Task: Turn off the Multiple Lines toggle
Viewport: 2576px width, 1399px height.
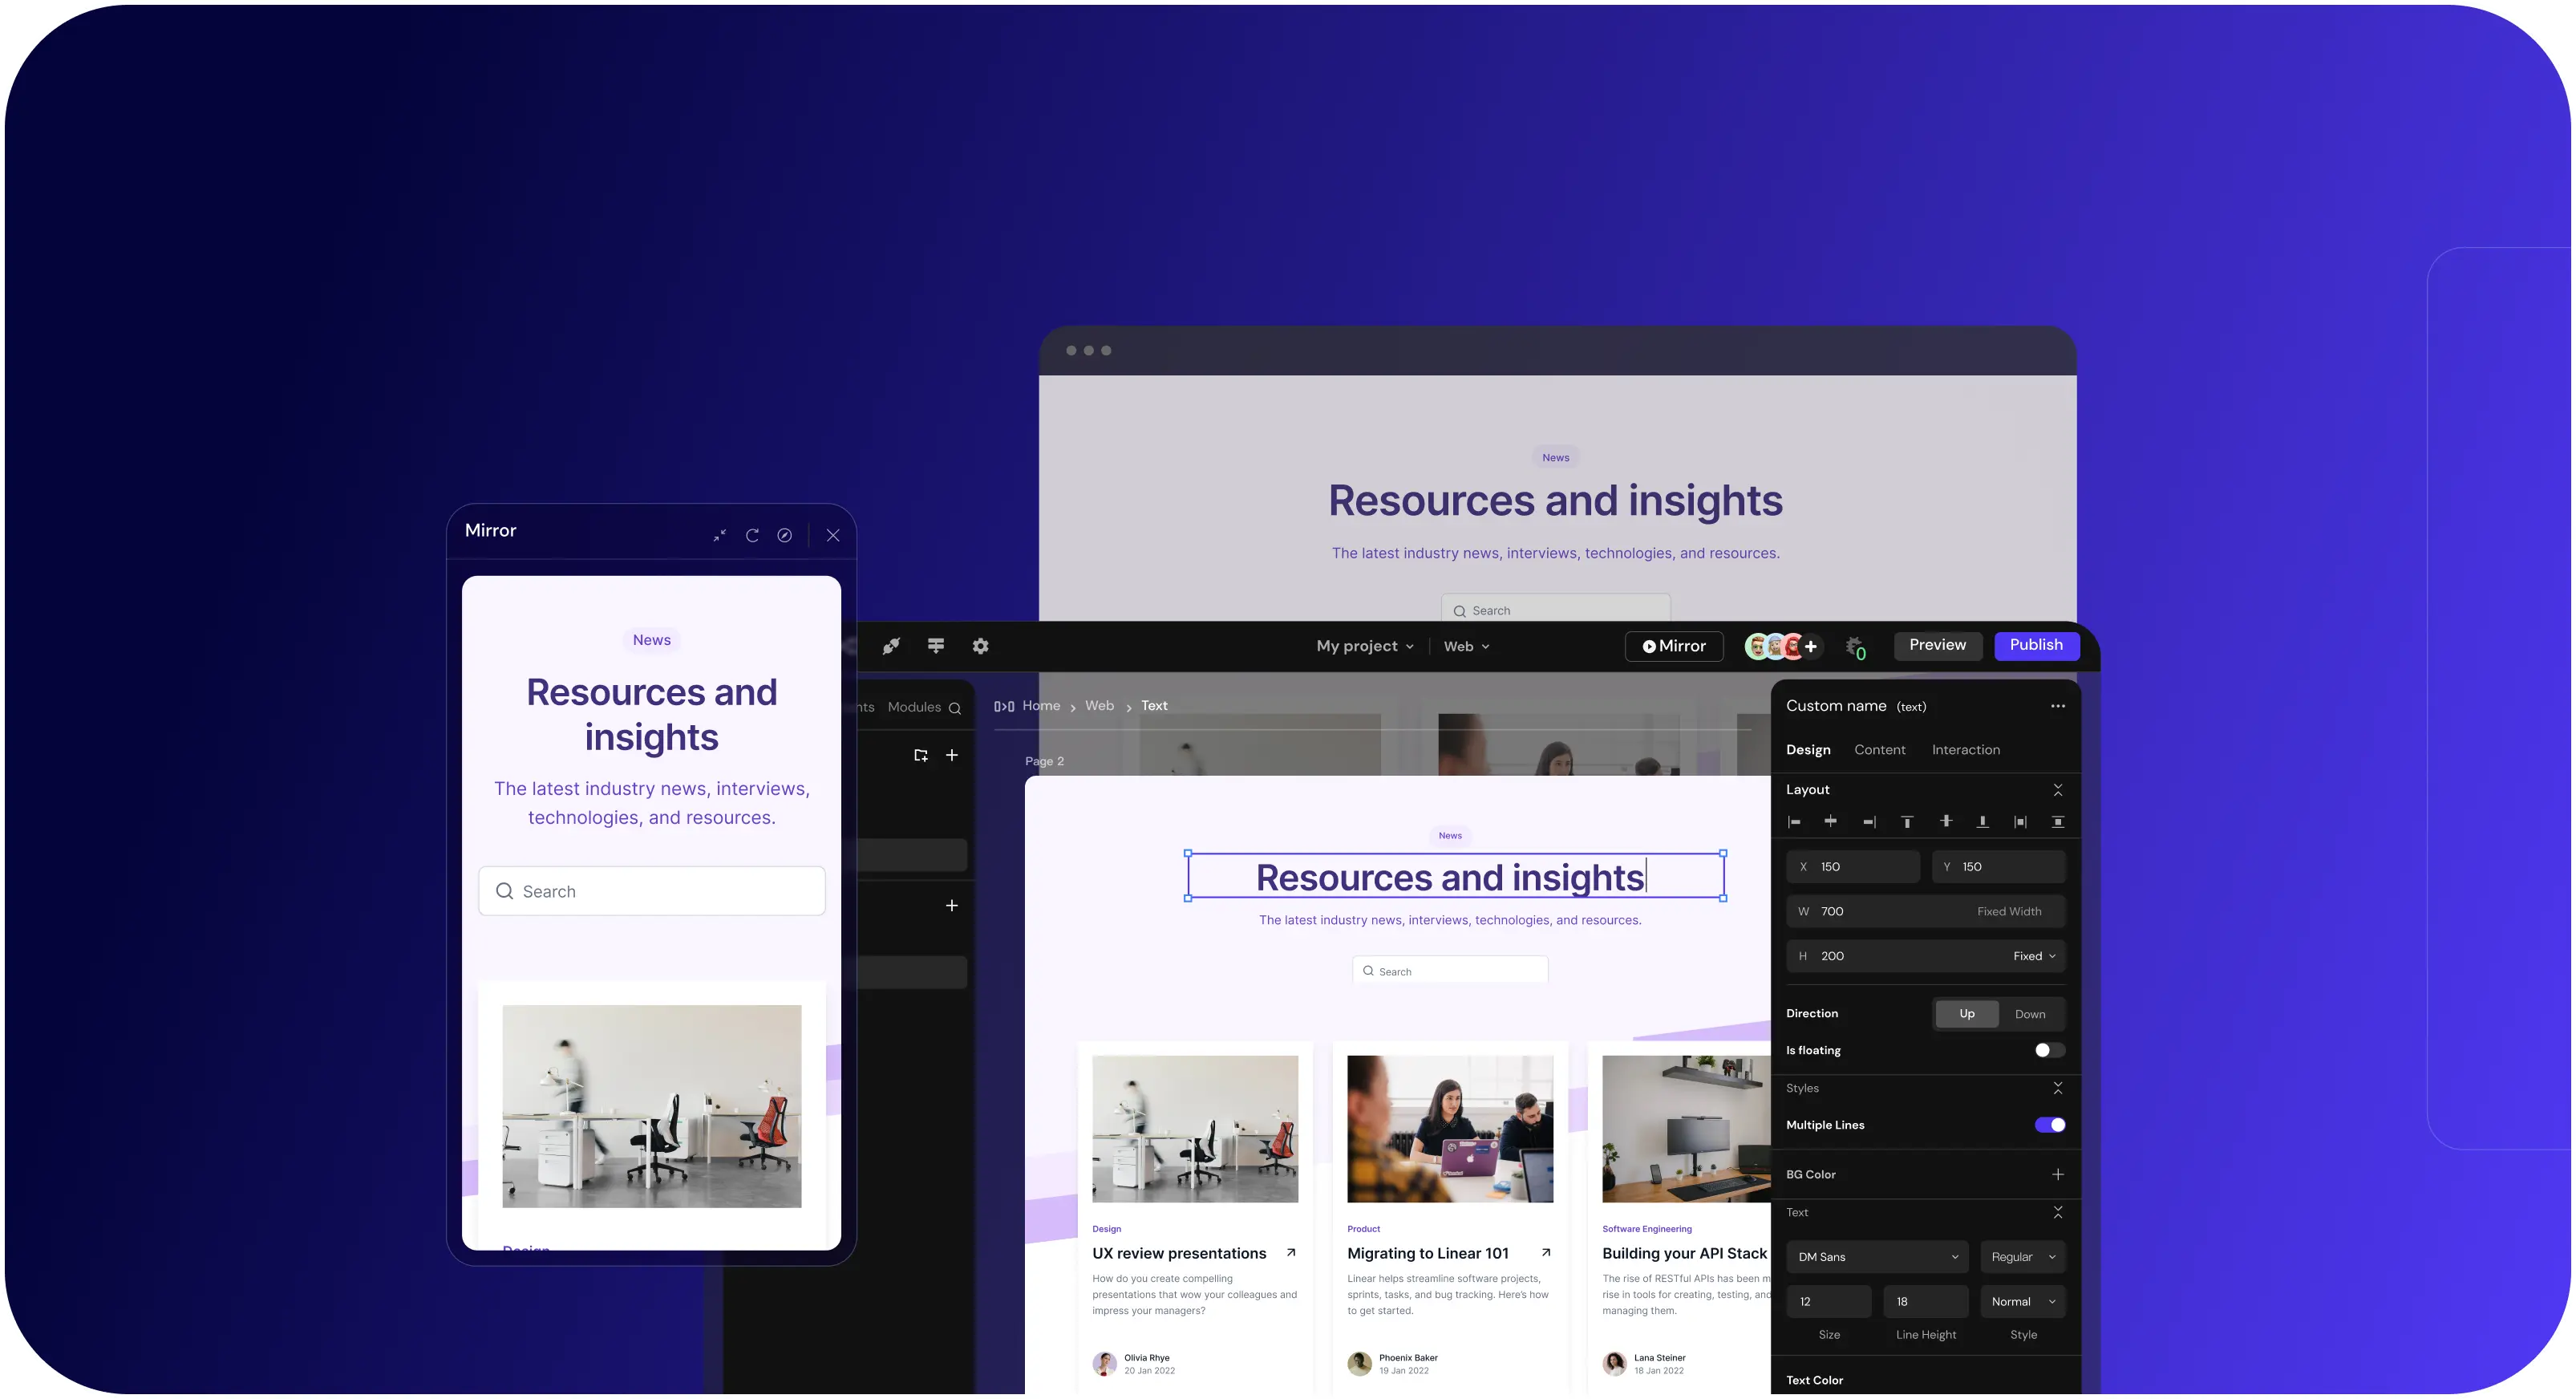Action: tap(2049, 1125)
